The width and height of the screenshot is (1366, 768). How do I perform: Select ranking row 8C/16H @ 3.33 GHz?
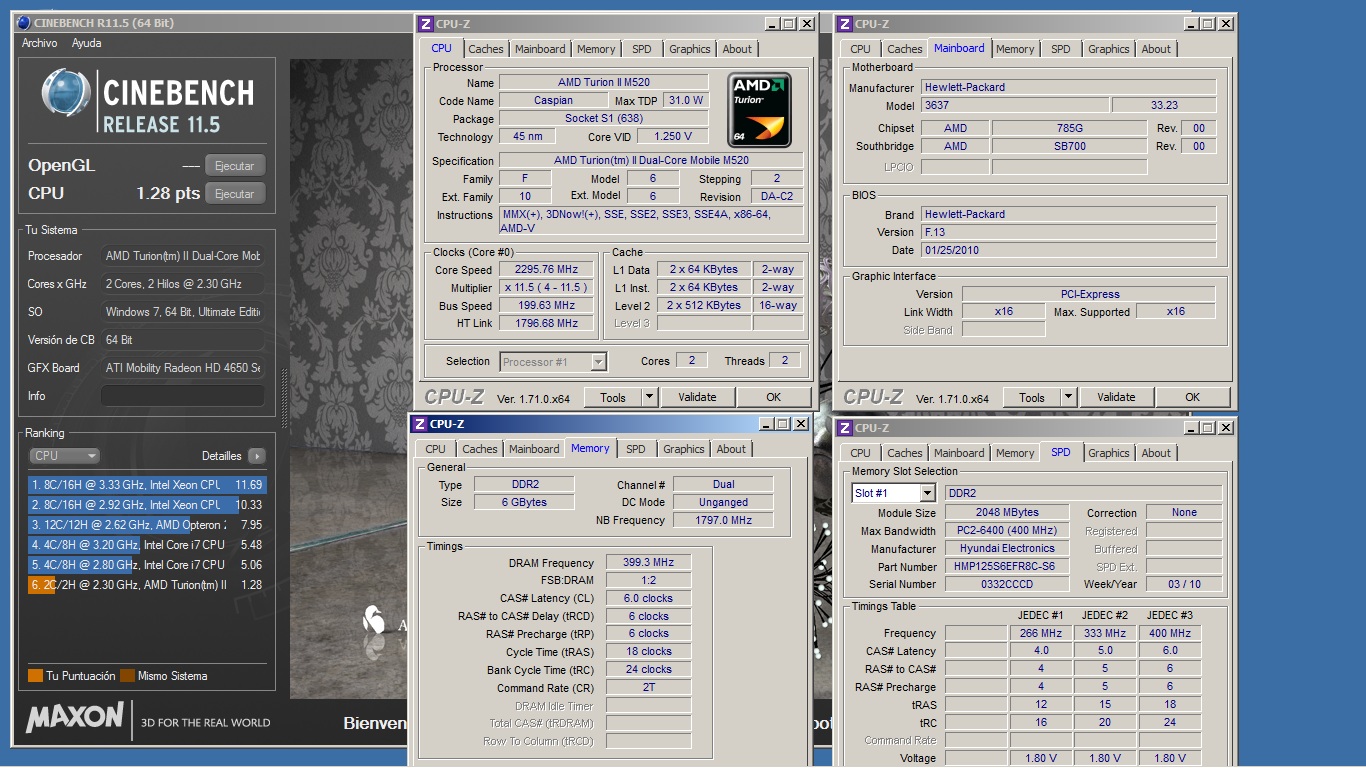pos(147,485)
